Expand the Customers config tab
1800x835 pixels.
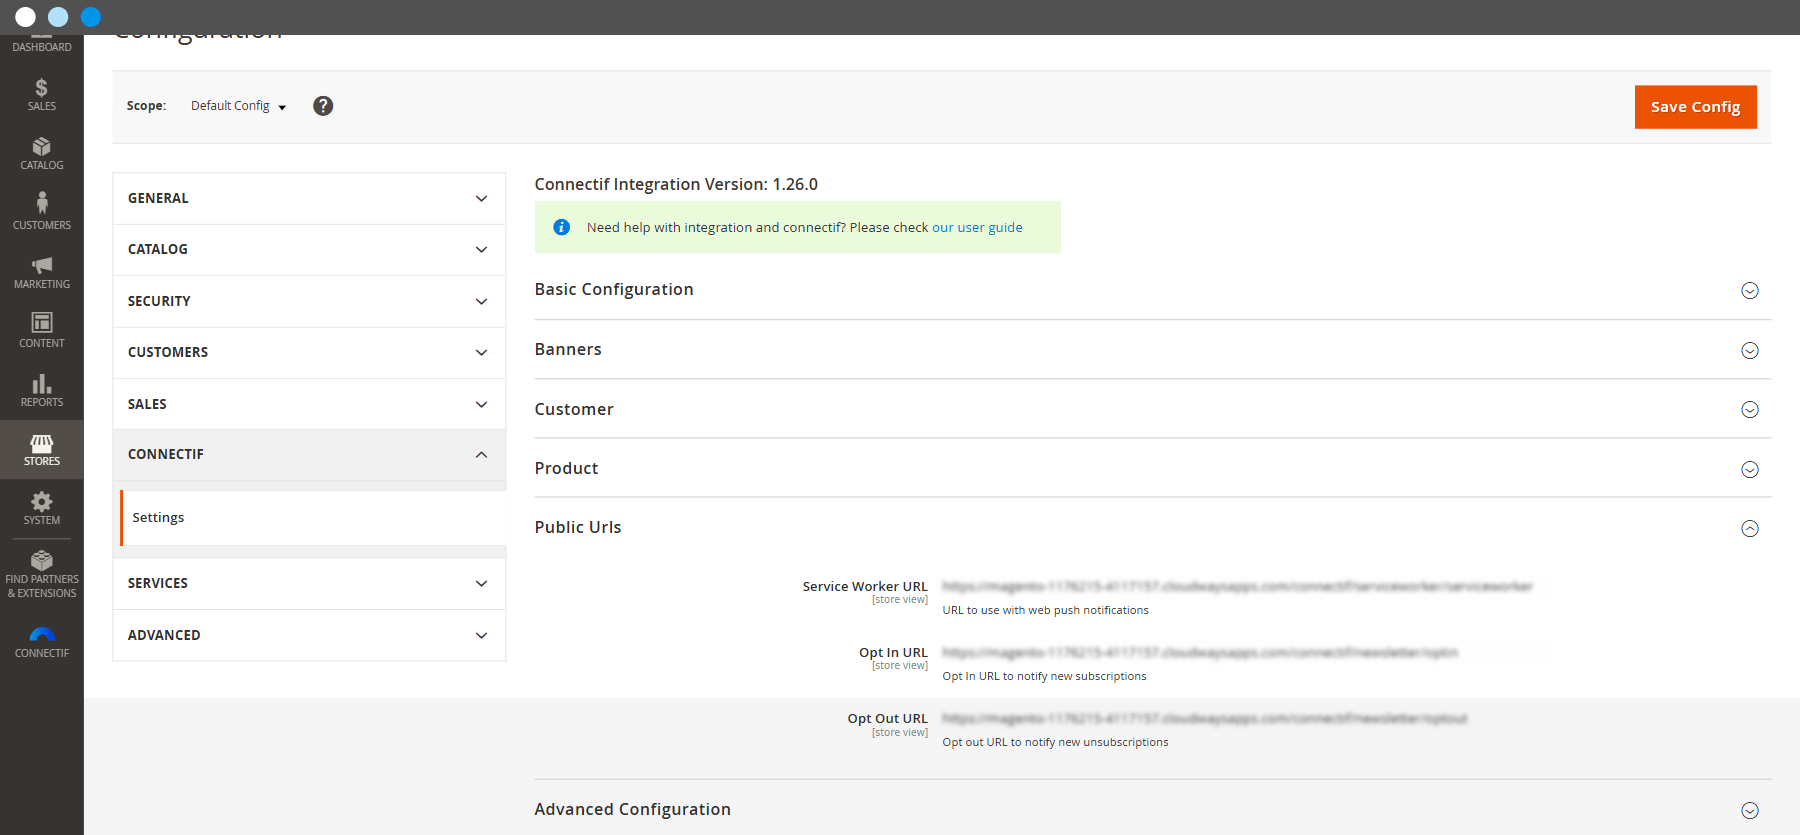[x=309, y=352]
